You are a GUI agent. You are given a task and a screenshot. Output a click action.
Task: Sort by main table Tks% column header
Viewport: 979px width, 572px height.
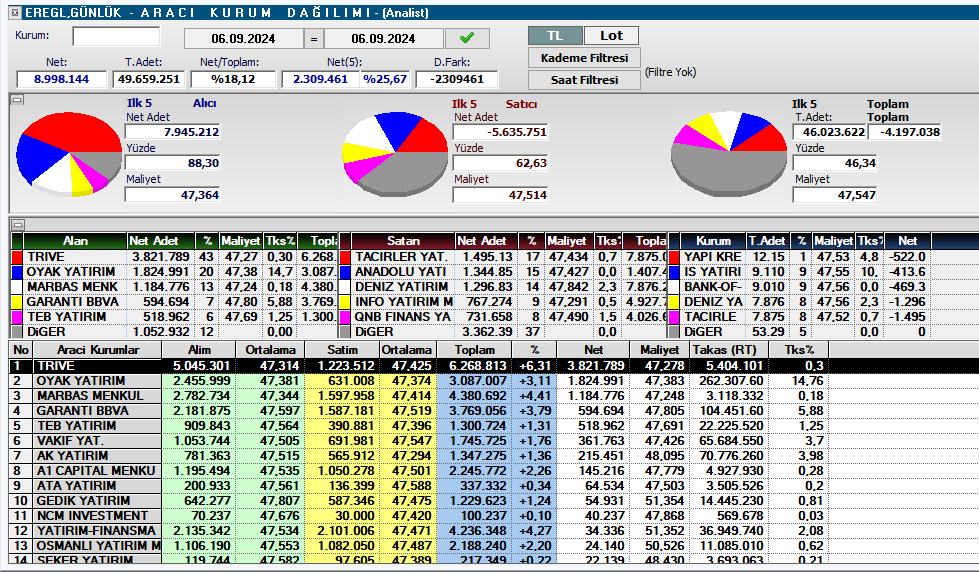coord(799,350)
